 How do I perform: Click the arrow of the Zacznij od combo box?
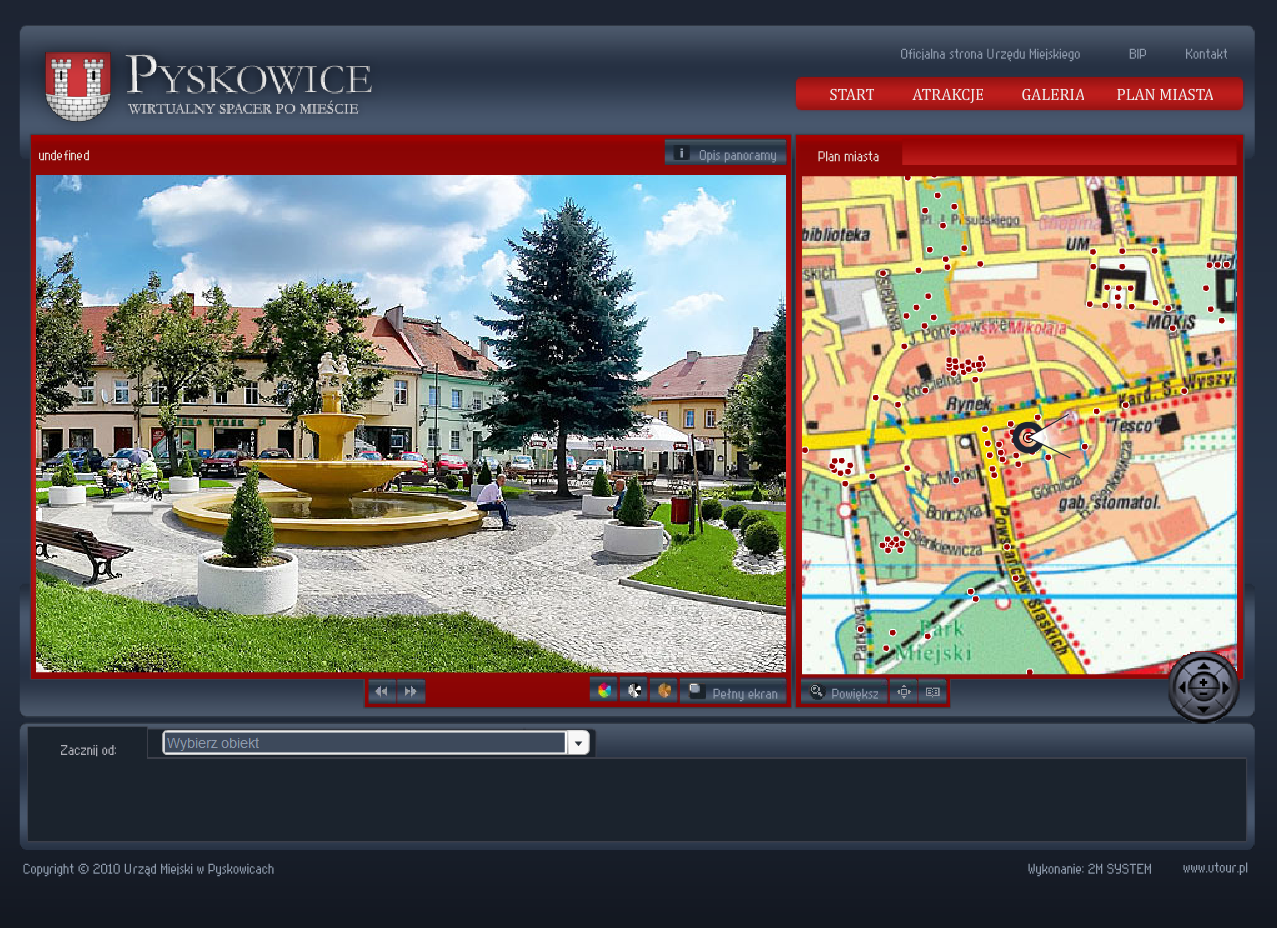tap(579, 742)
